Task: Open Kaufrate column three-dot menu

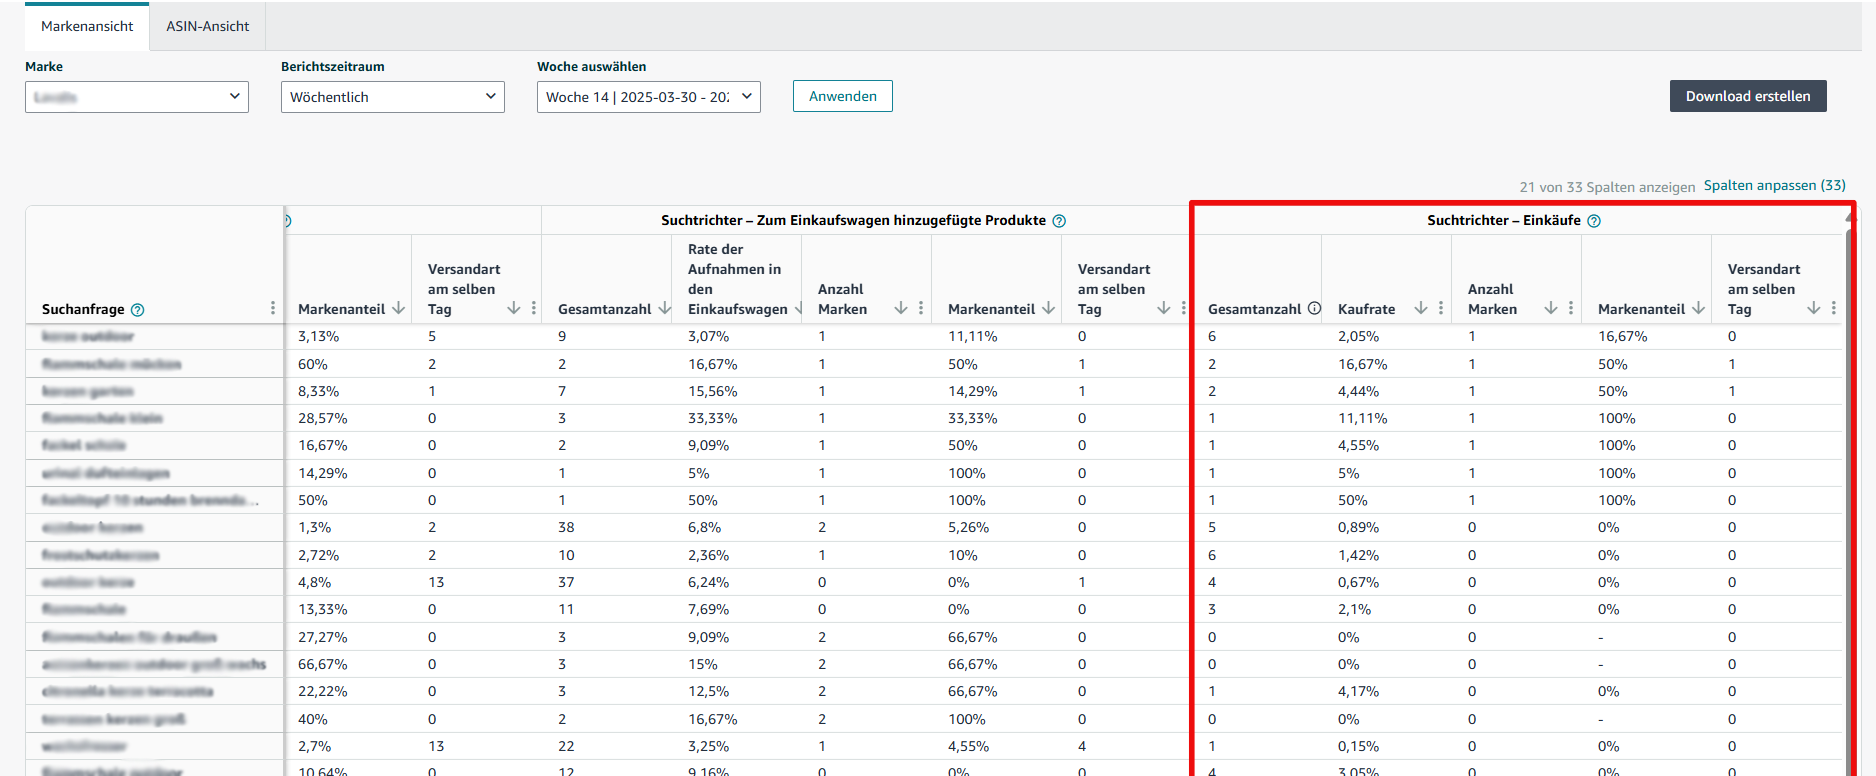Action: point(1441,308)
